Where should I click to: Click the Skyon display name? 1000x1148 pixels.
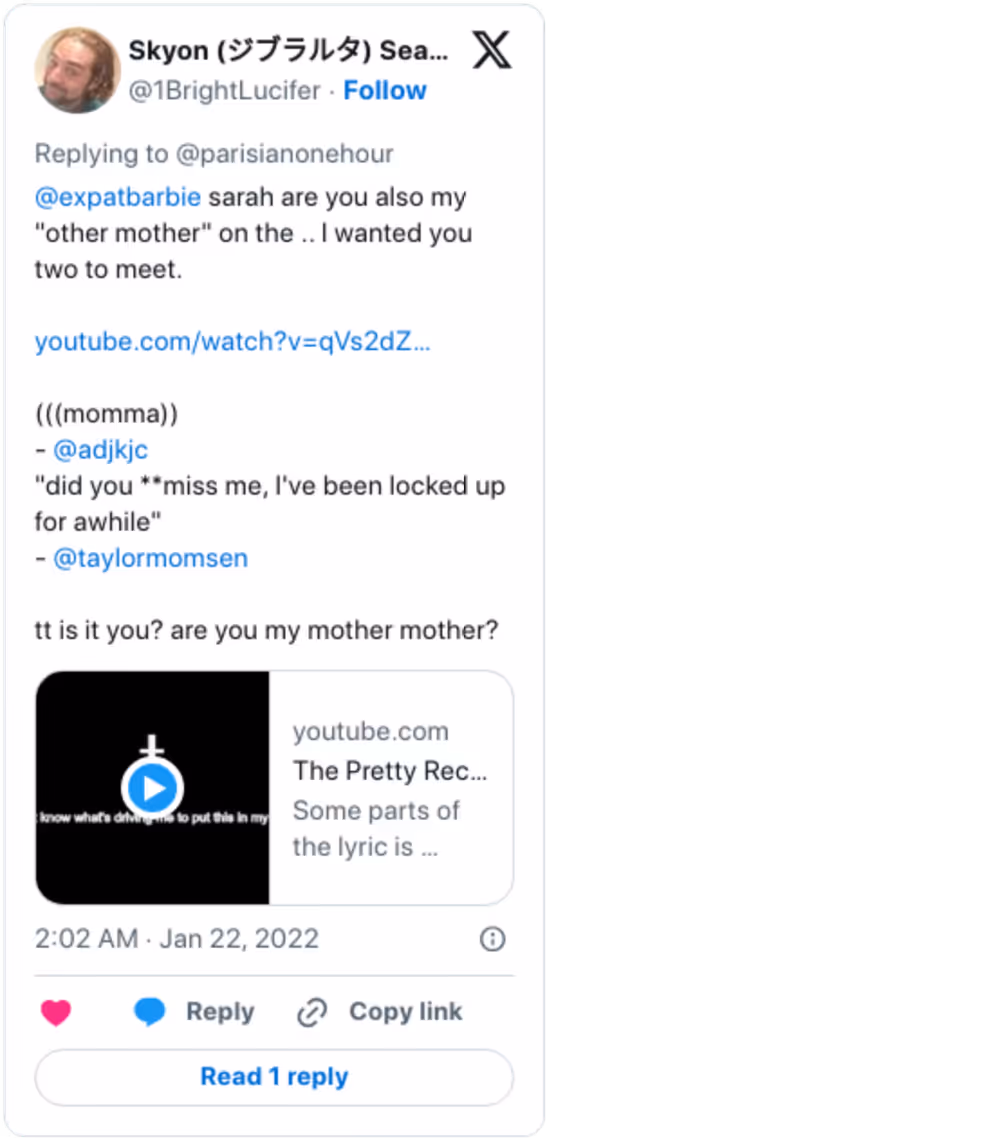(288, 51)
